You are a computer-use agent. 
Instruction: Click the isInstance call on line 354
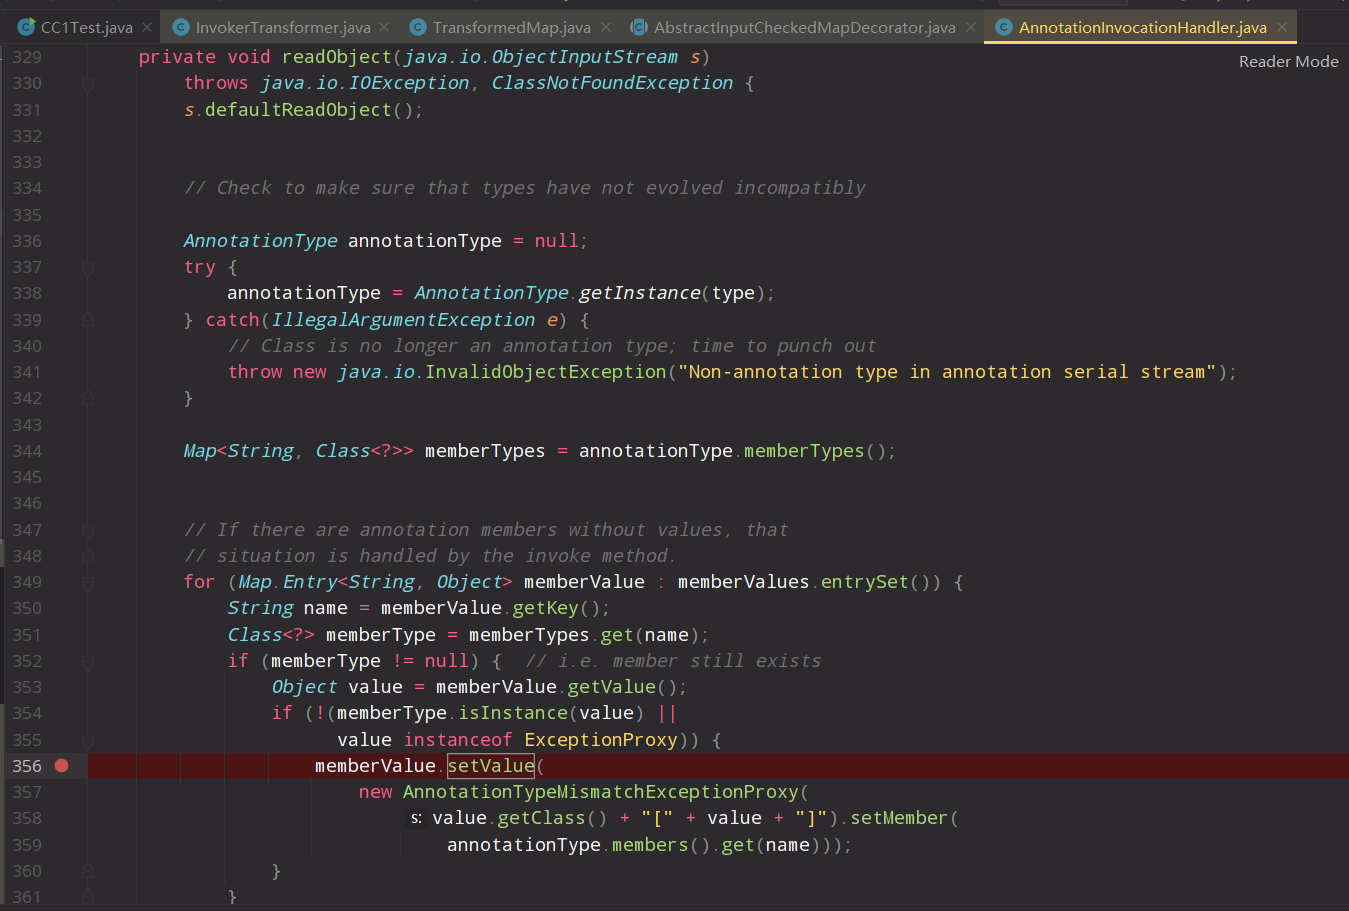513,713
